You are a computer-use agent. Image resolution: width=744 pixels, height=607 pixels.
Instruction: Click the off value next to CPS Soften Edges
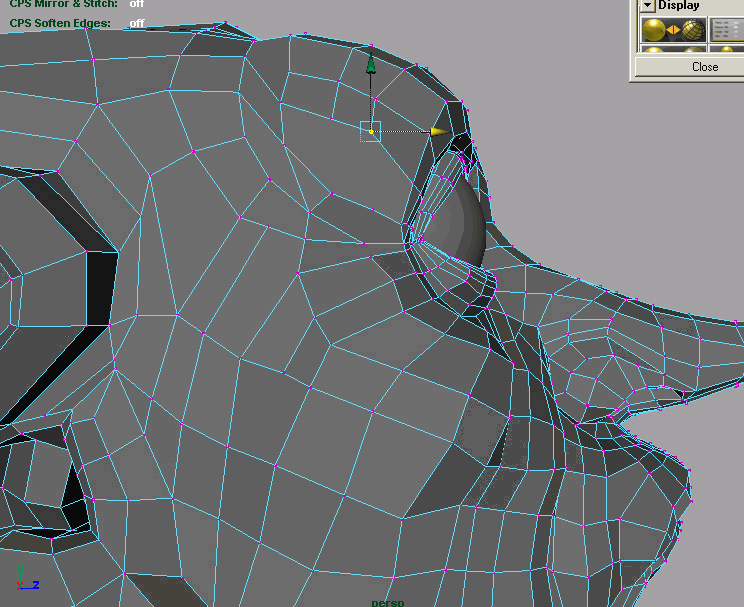pyautogui.click(x=137, y=23)
